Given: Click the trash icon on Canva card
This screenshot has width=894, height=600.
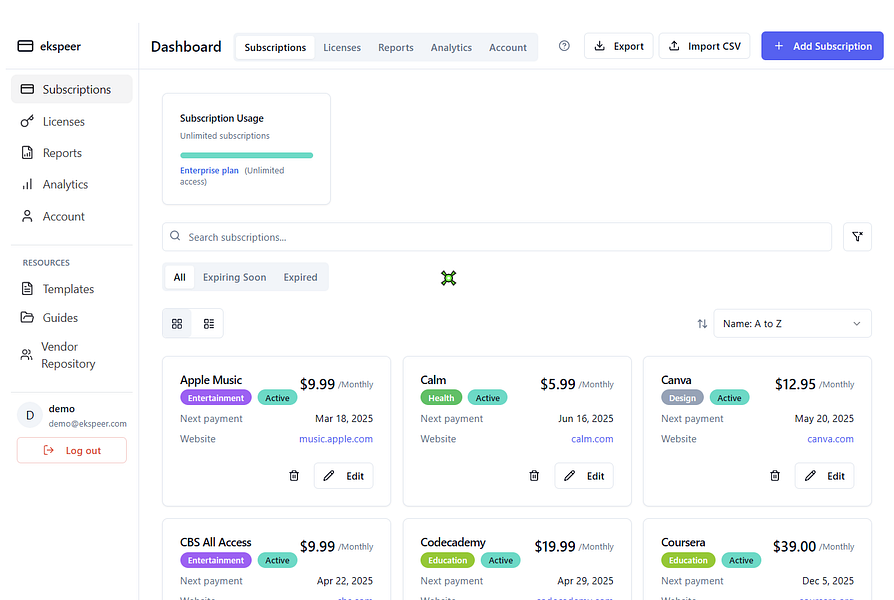Looking at the screenshot, I should coord(775,476).
